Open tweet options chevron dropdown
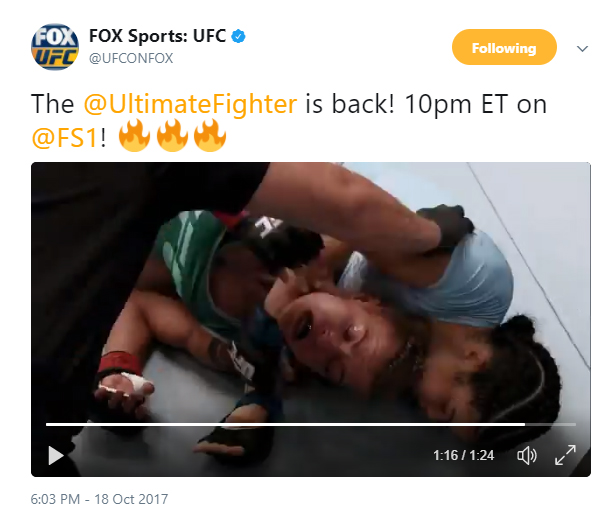This screenshot has width=616, height=521. click(x=582, y=48)
